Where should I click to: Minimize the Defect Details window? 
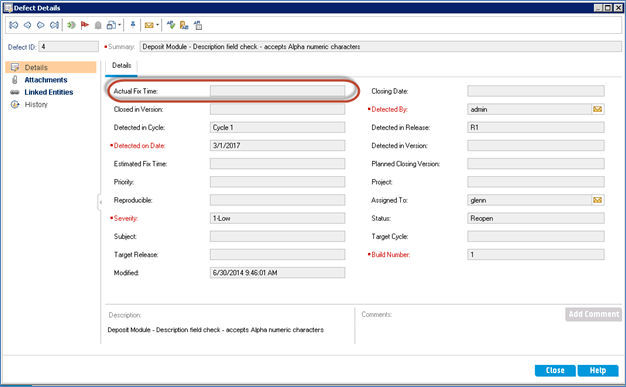coord(598,8)
